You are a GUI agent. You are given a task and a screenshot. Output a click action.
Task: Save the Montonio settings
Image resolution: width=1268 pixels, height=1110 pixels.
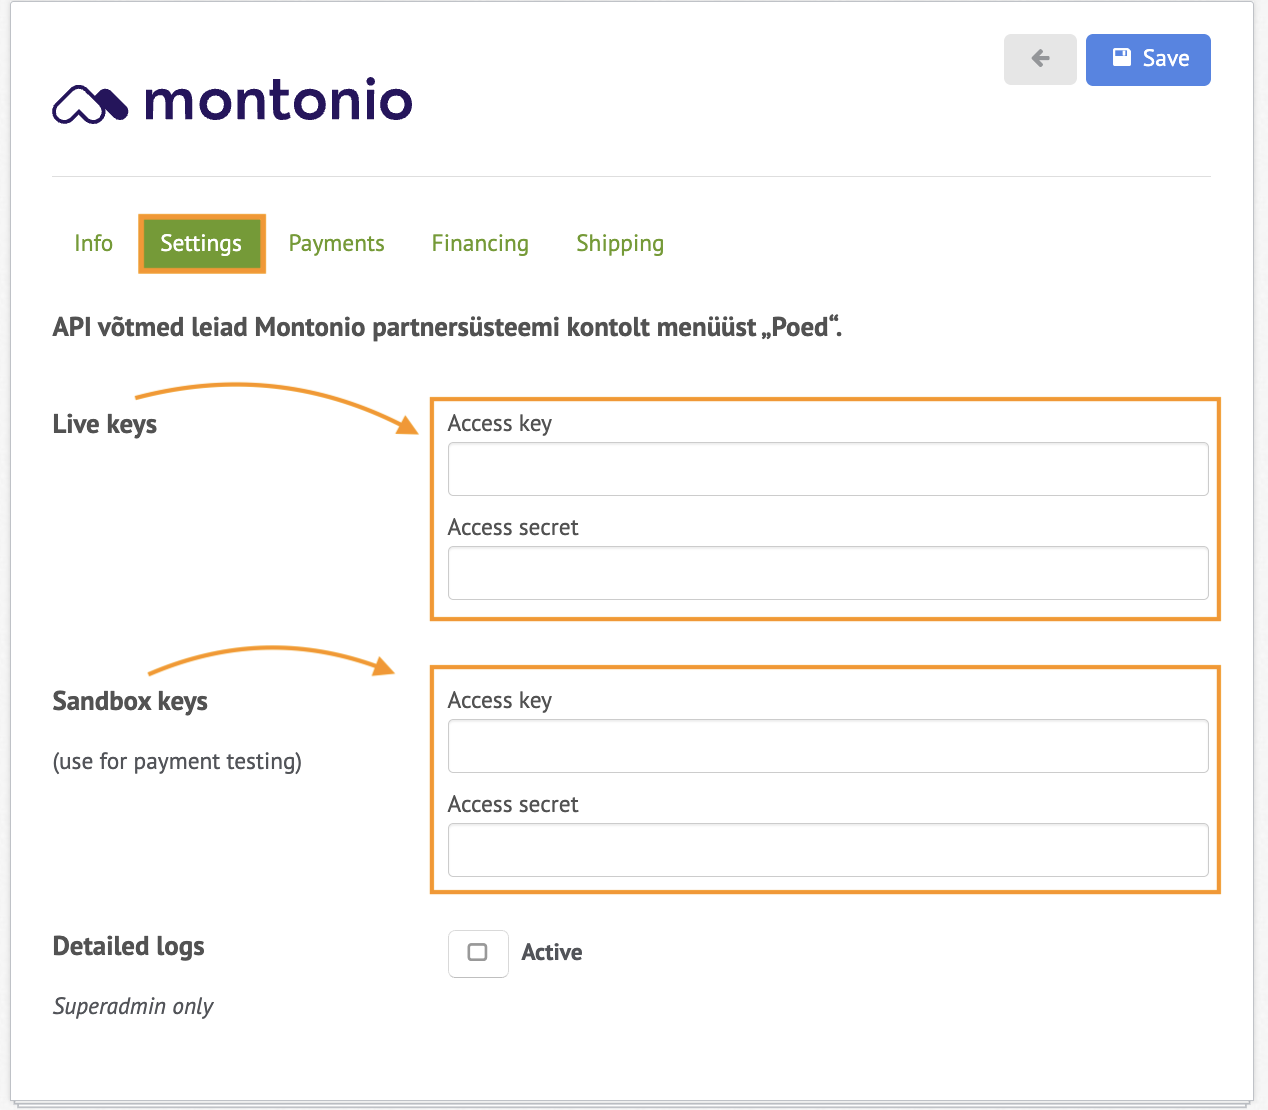[1148, 59]
